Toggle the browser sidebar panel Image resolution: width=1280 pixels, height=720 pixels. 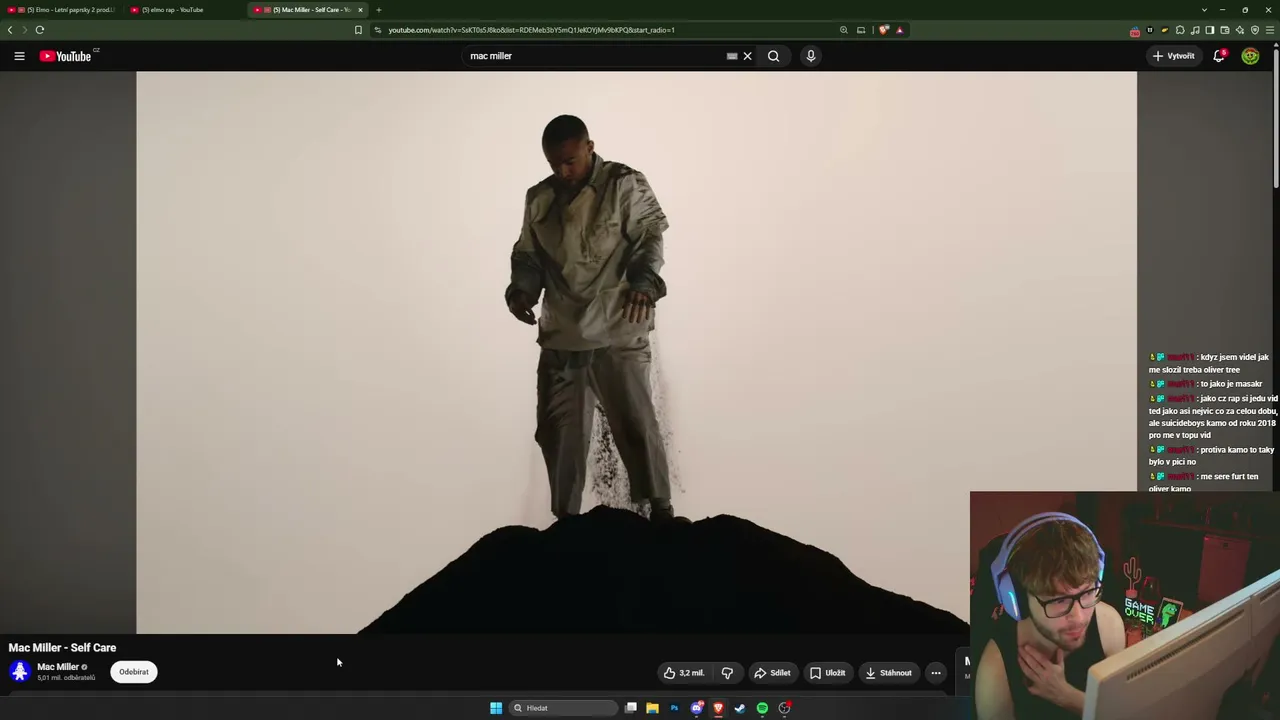pyautogui.click(x=1210, y=30)
